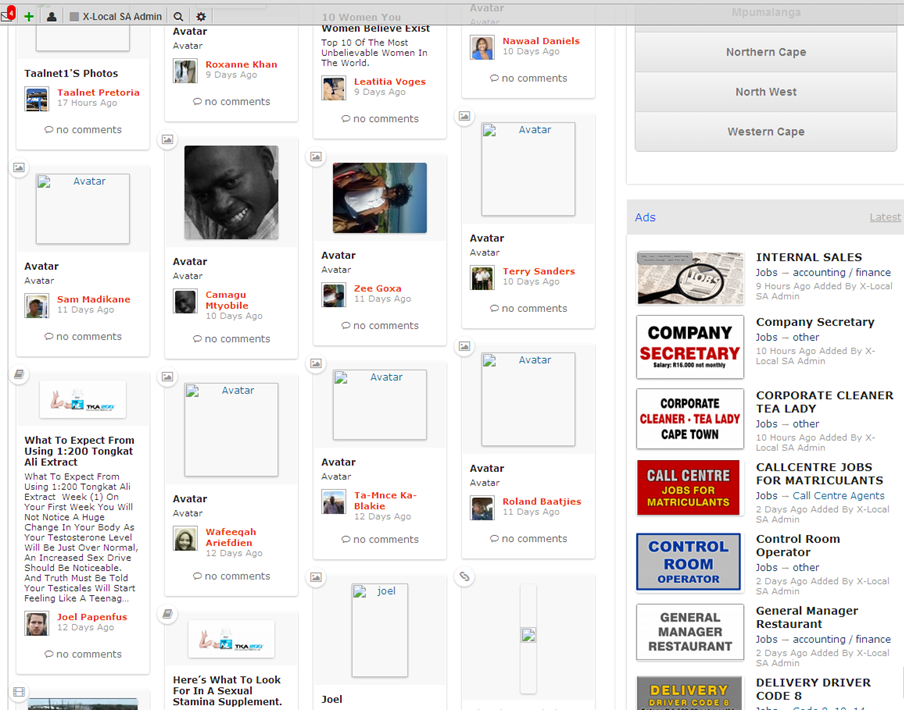Screen dimensions: 904x710
Task: Click photo type icon on Ta-Mnce Ka-Blakie card
Action: [x=316, y=364]
